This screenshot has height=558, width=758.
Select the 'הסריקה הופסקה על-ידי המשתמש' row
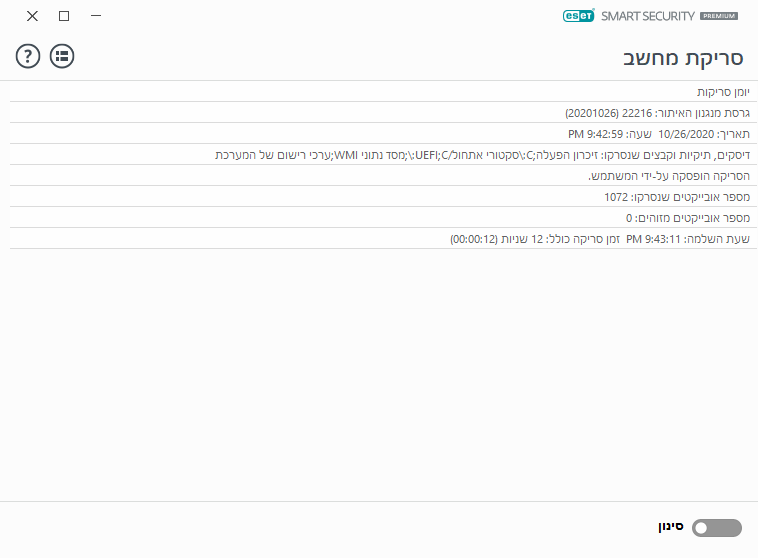(383, 176)
